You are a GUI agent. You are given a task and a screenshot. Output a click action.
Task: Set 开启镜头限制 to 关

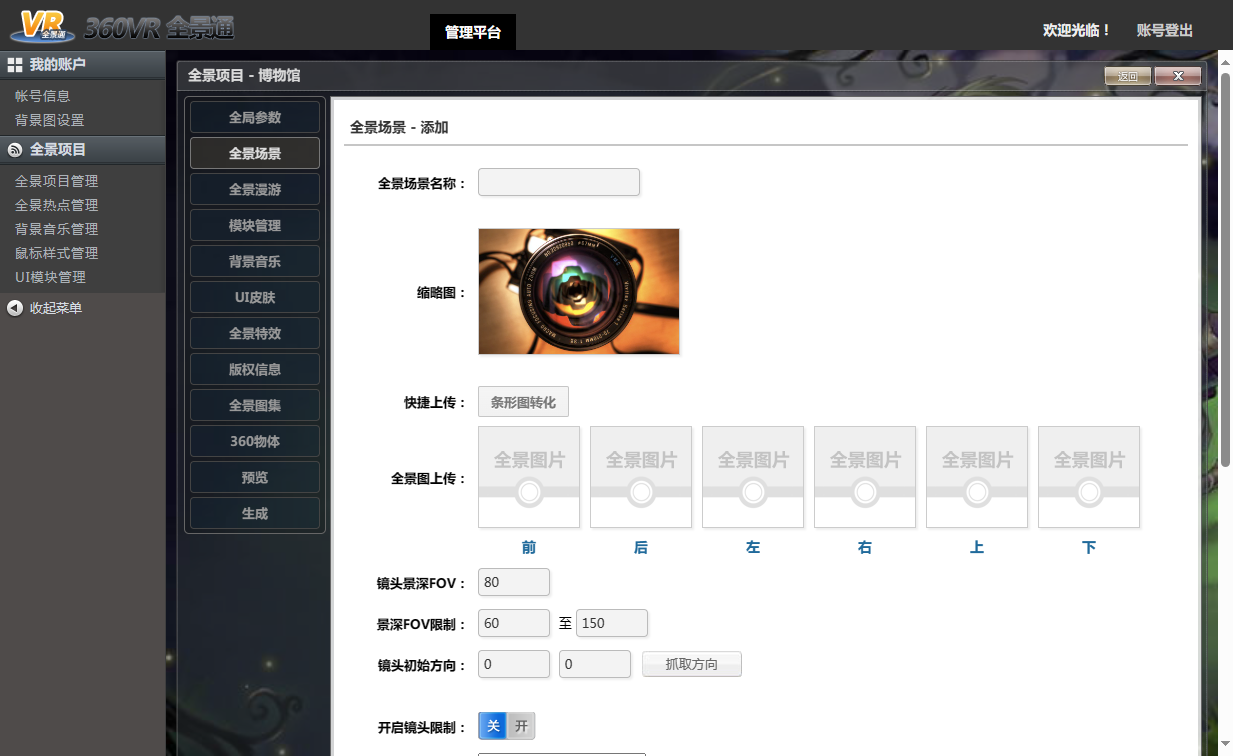[493, 727]
